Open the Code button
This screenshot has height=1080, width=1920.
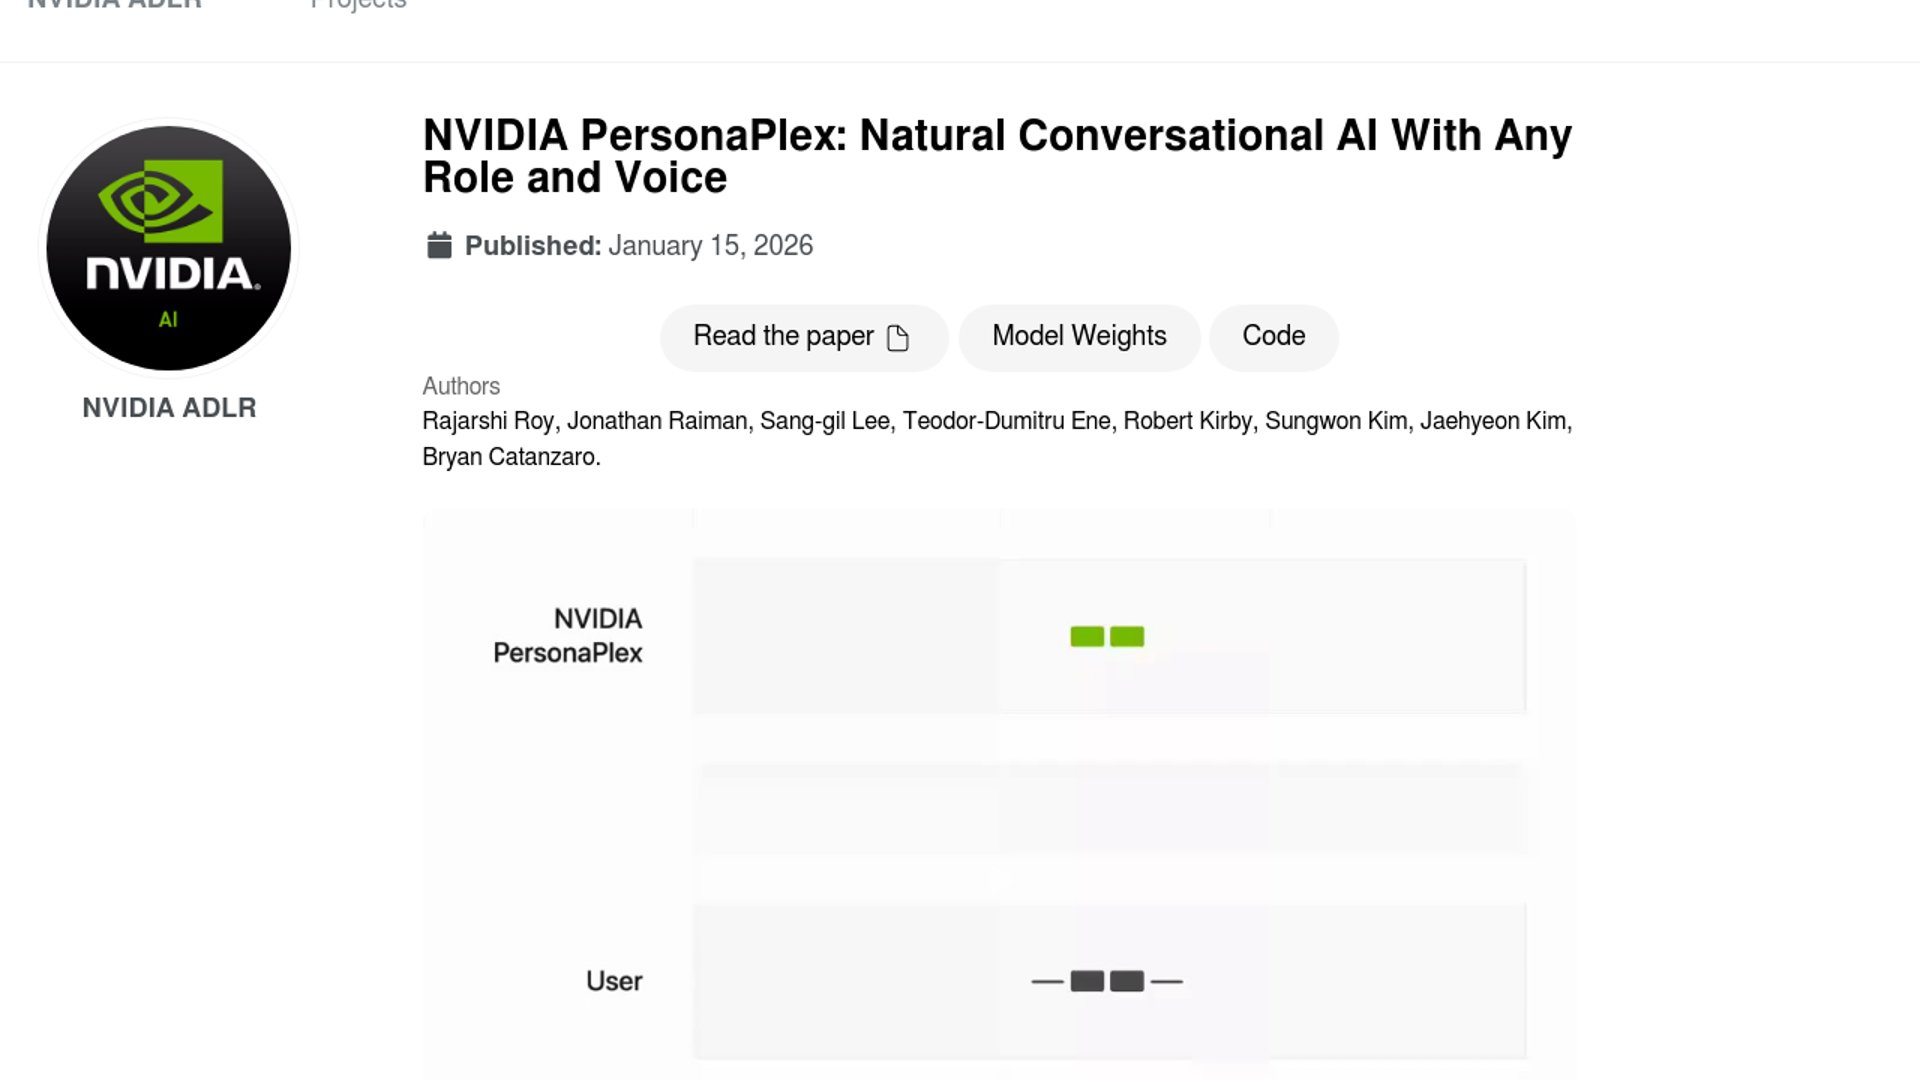(1273, 337)
